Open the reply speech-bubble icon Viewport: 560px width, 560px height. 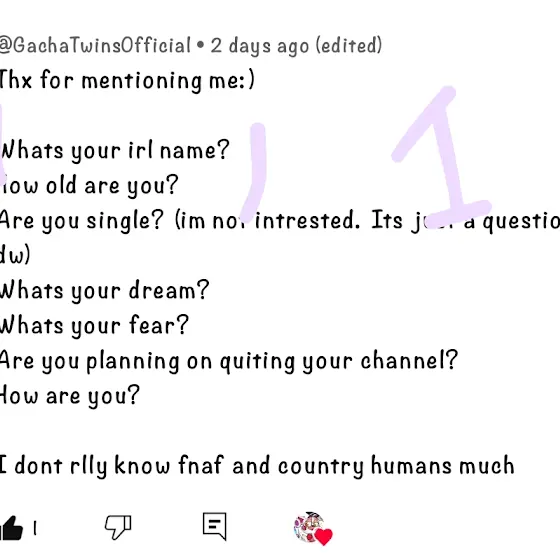215,526
